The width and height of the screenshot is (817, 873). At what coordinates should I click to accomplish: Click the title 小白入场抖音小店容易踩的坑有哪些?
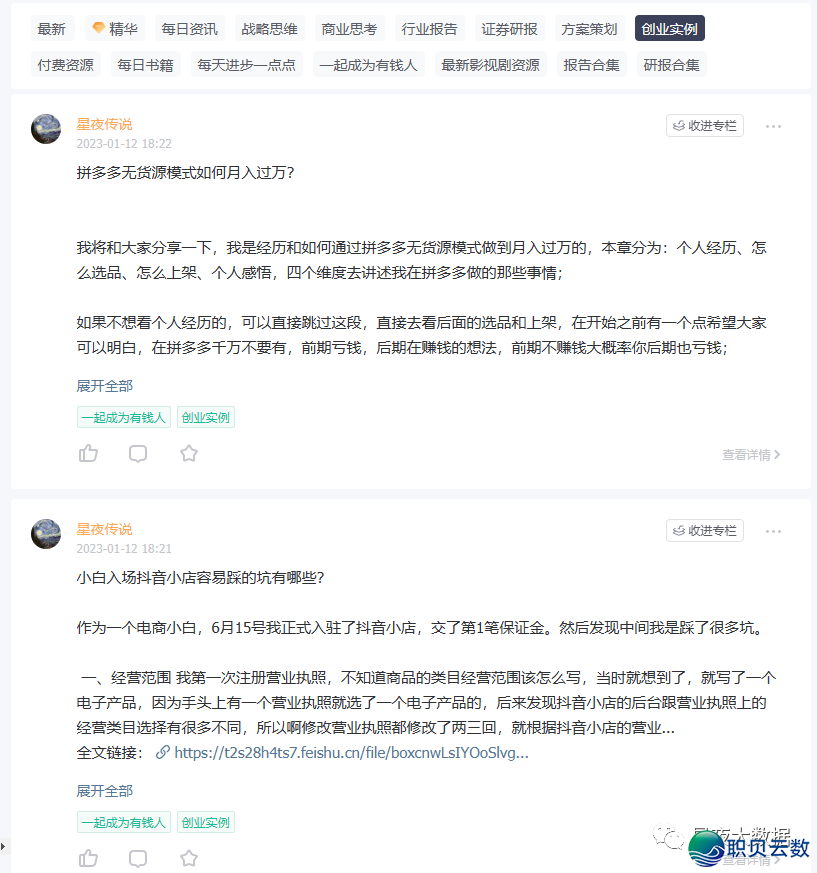click(x=200, y=577)
